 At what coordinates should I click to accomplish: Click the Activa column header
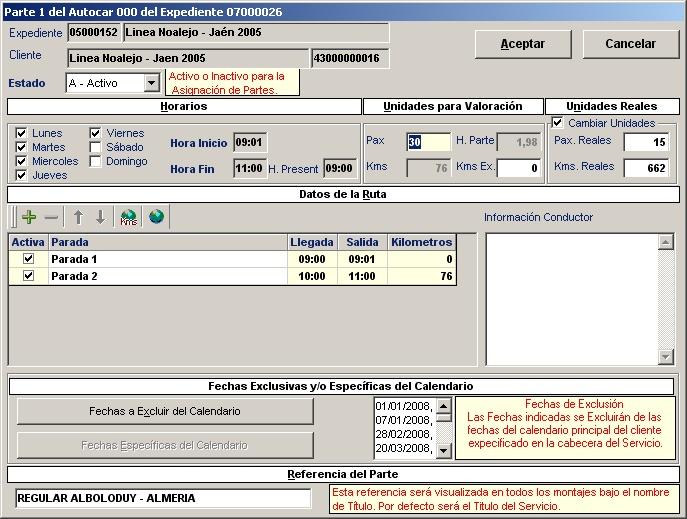coord(28,242)
